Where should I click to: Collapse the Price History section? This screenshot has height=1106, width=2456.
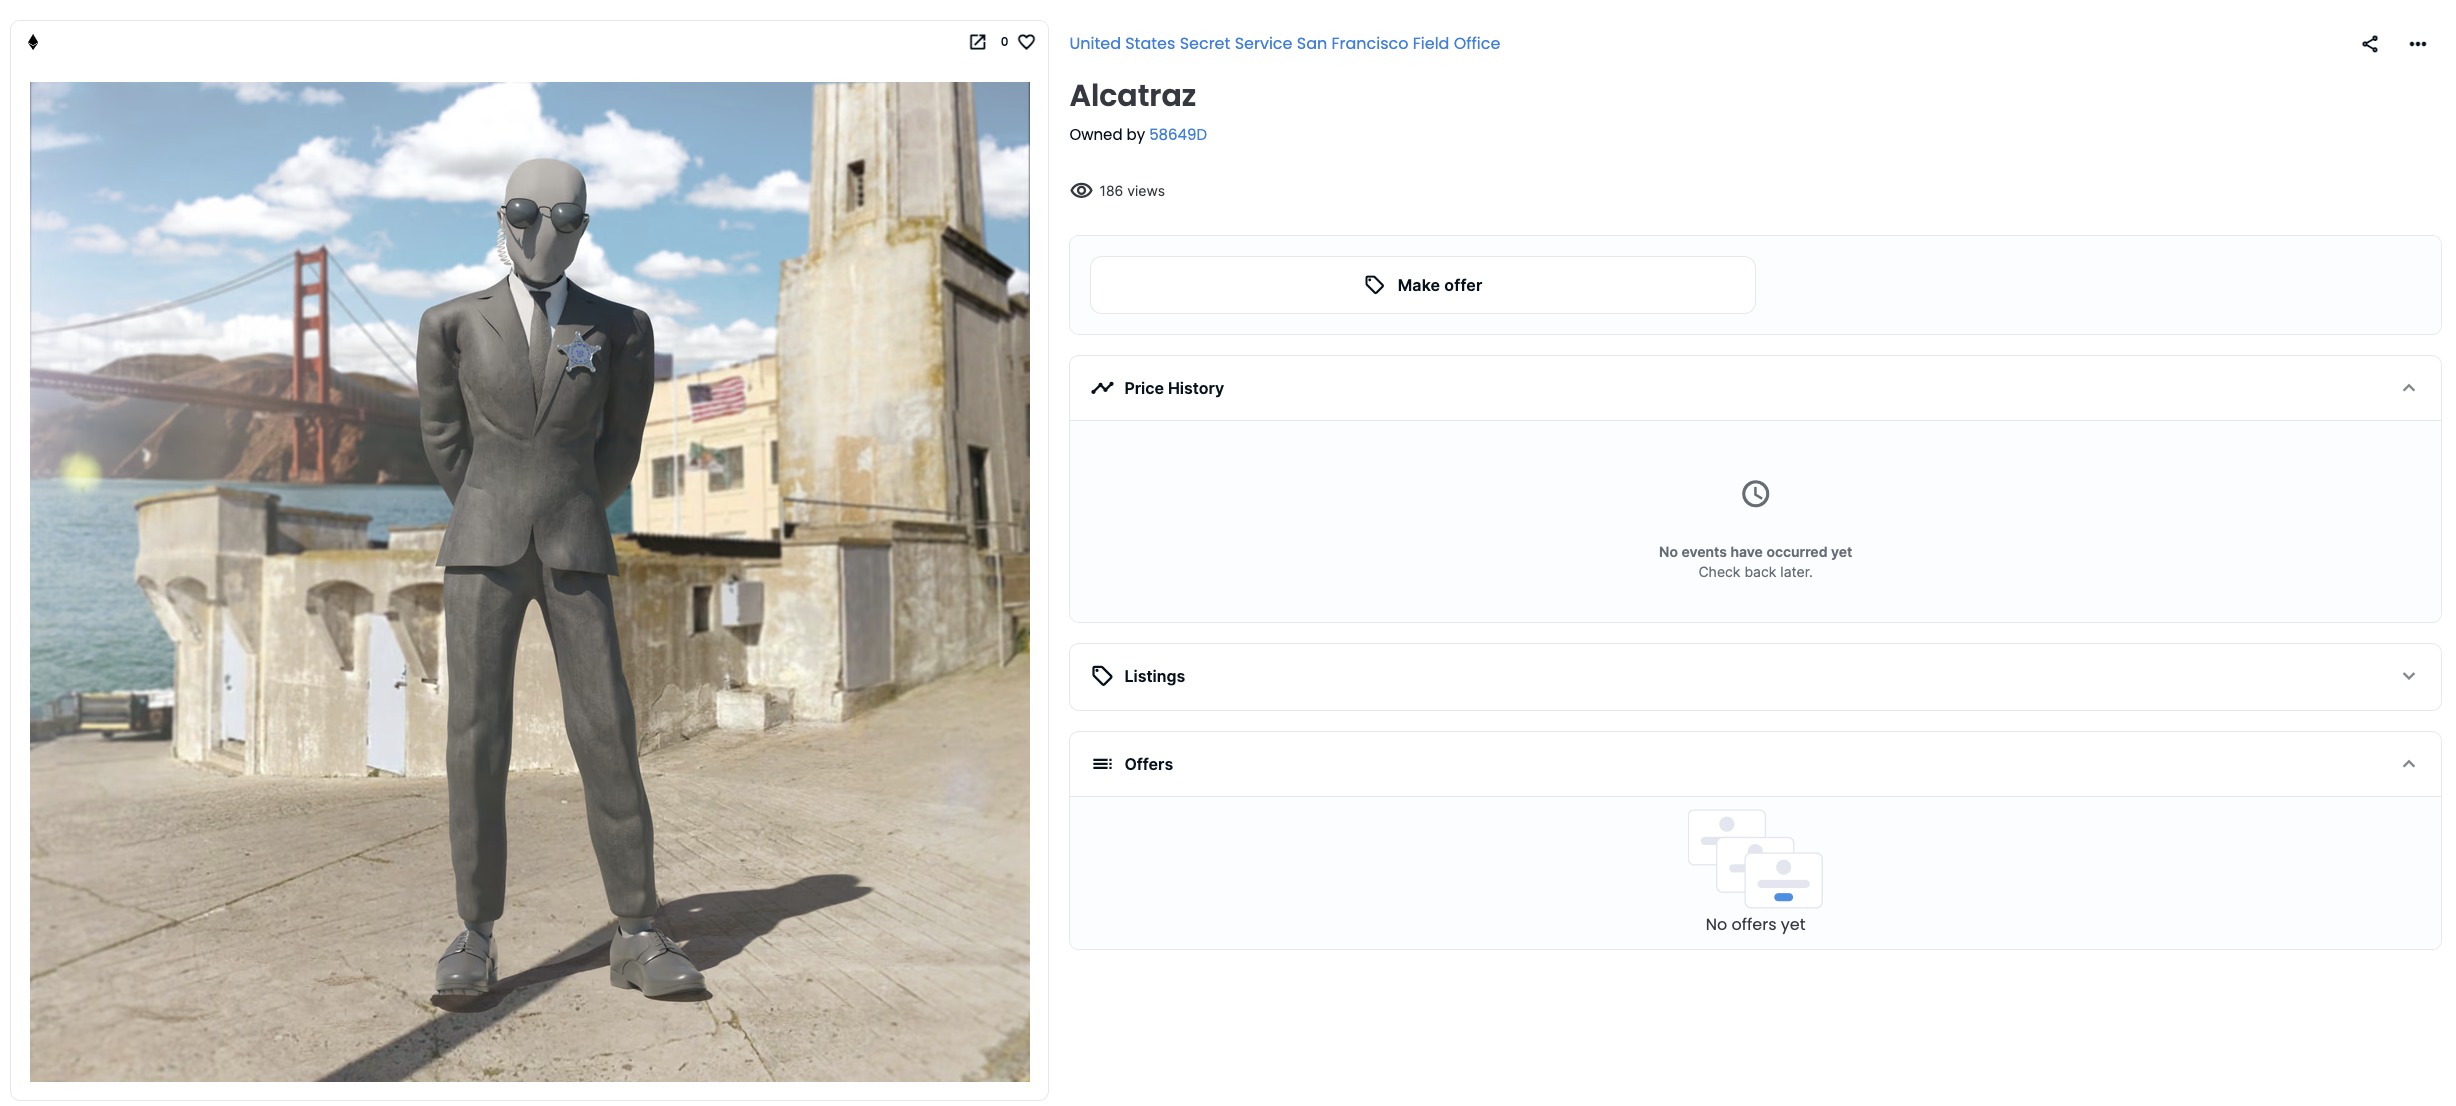[x=2408, y=388]
